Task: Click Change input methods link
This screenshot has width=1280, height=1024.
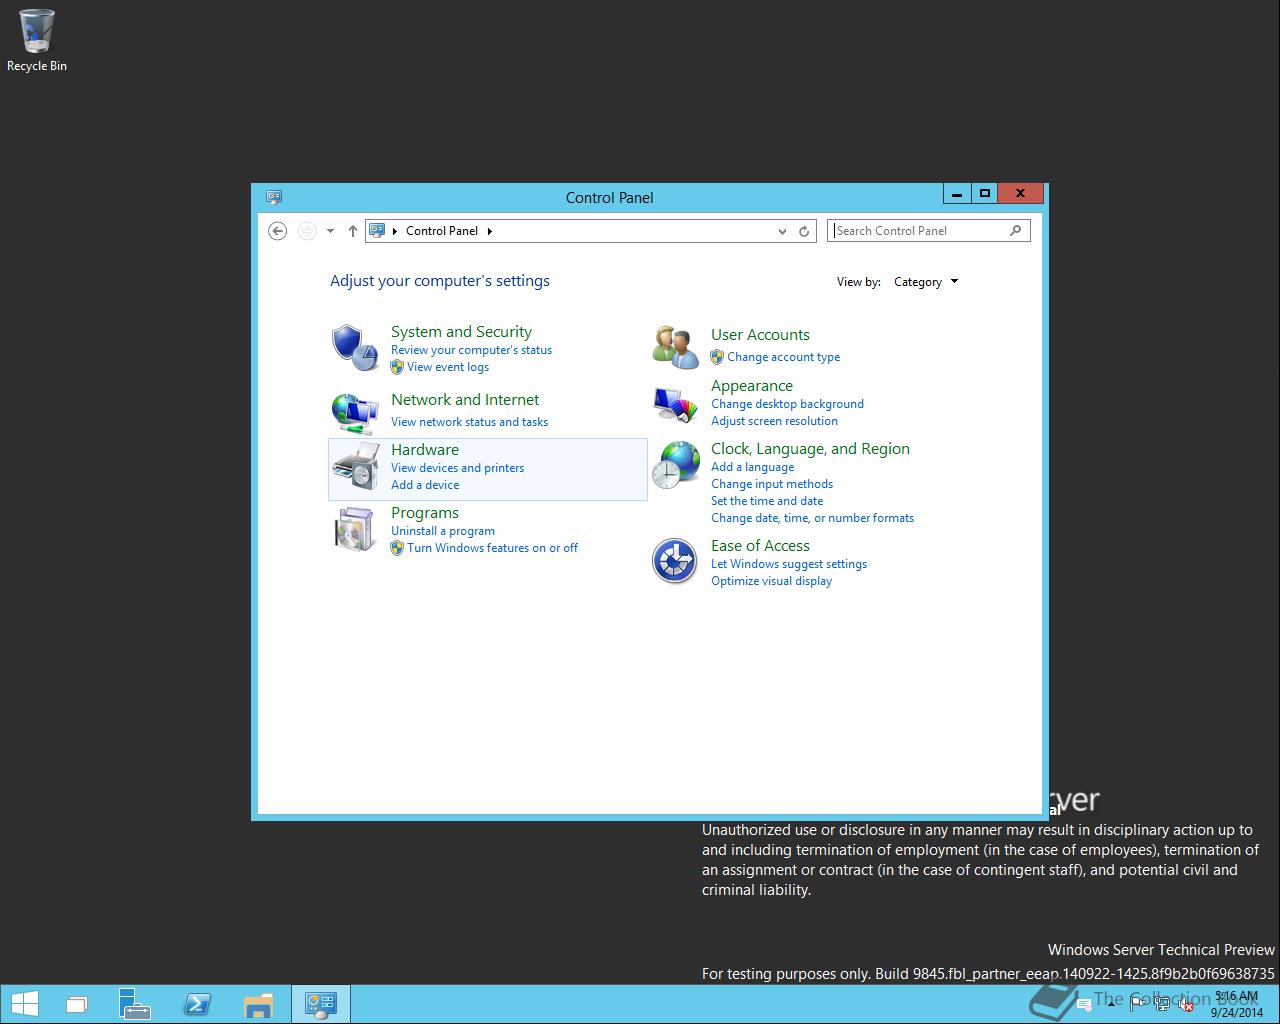Action: click(772, 484)
